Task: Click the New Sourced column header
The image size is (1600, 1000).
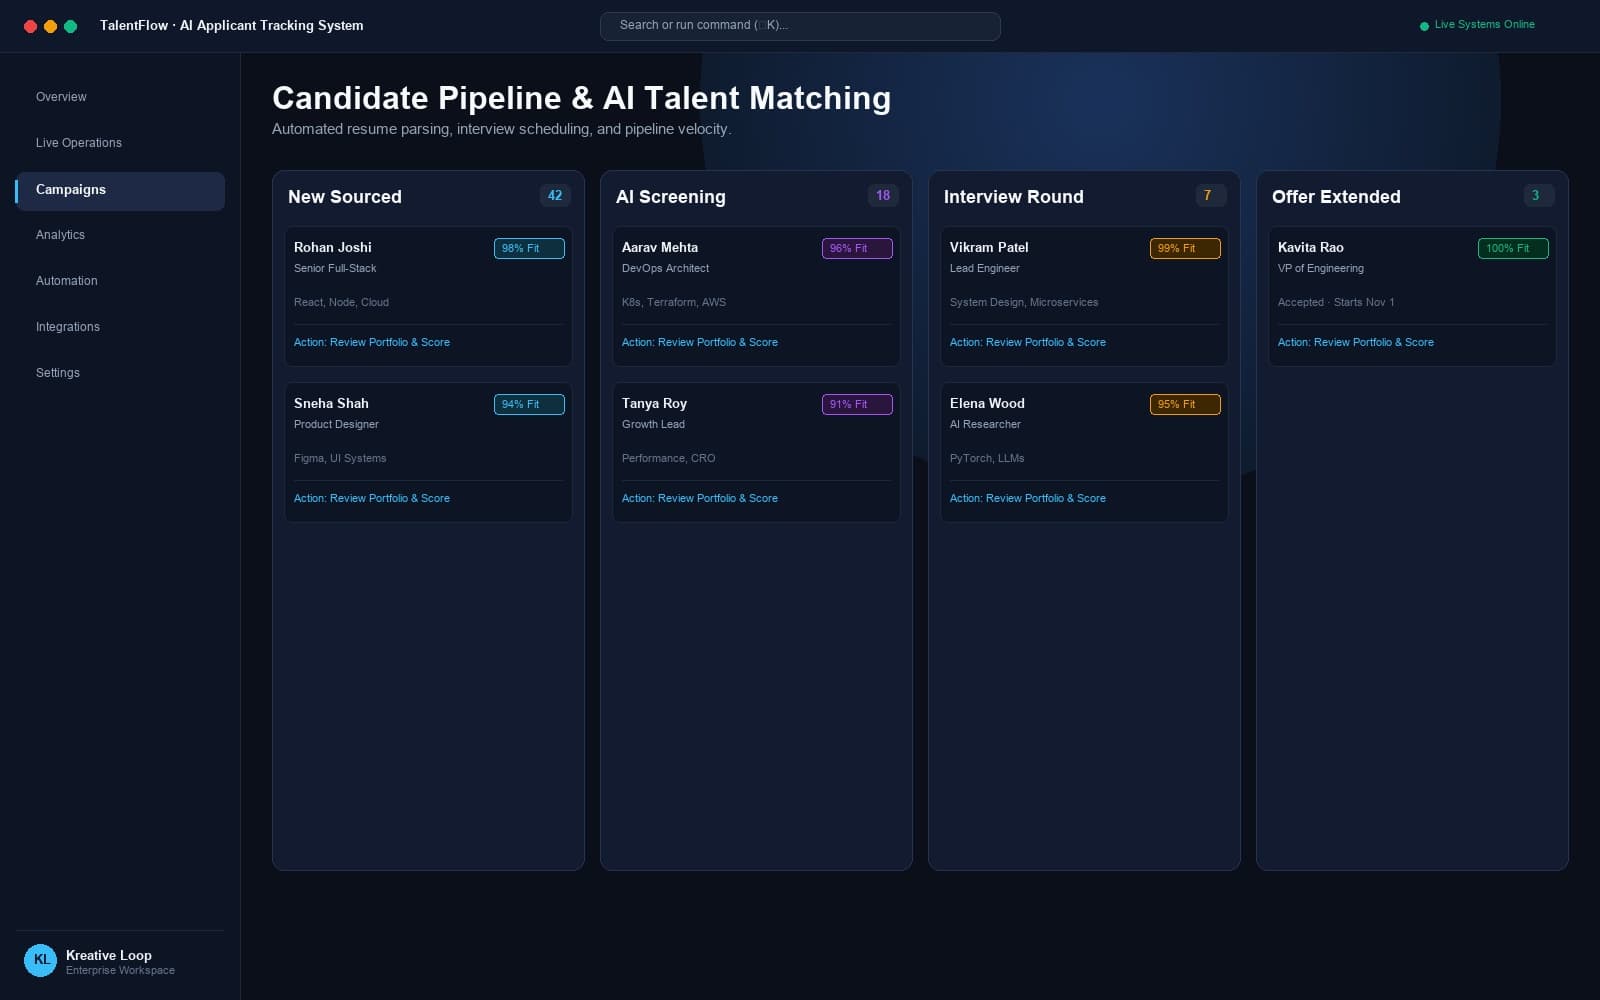Action: [x=345, y=197]
